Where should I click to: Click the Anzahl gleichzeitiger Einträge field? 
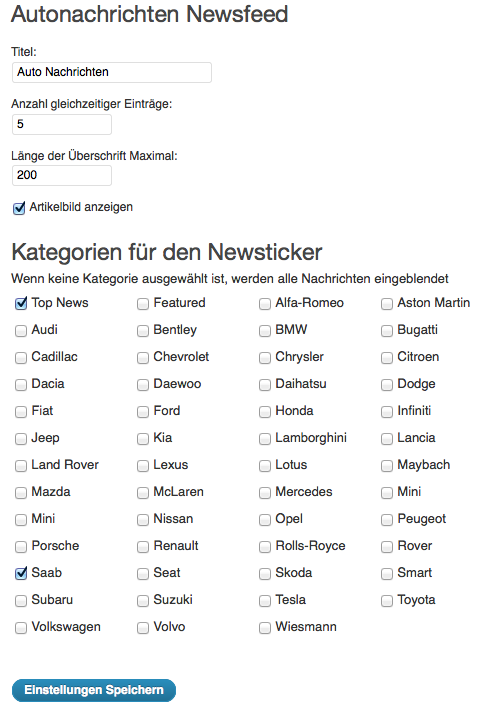click(x=62, y=124)
